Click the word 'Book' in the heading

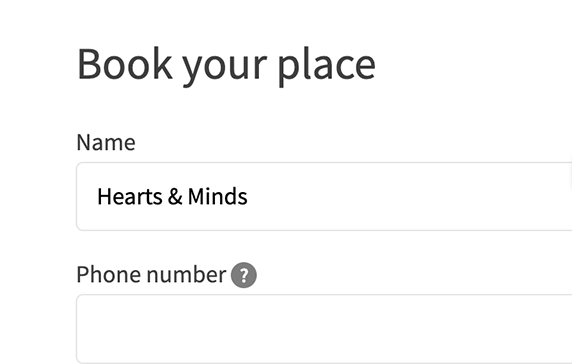click(125, 64)
